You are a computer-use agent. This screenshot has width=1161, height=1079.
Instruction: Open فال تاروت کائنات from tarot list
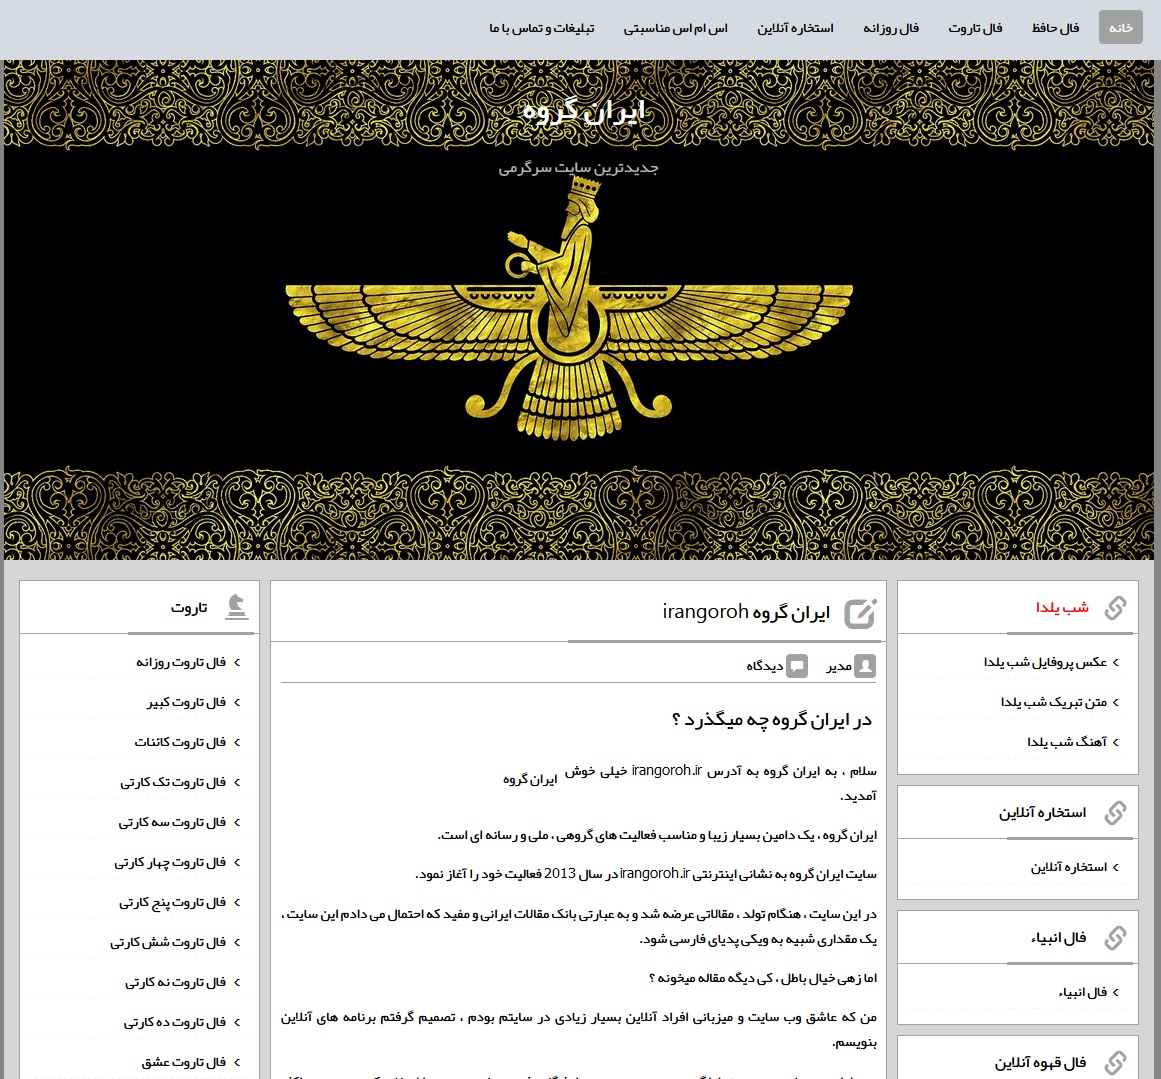click(180, 742)
